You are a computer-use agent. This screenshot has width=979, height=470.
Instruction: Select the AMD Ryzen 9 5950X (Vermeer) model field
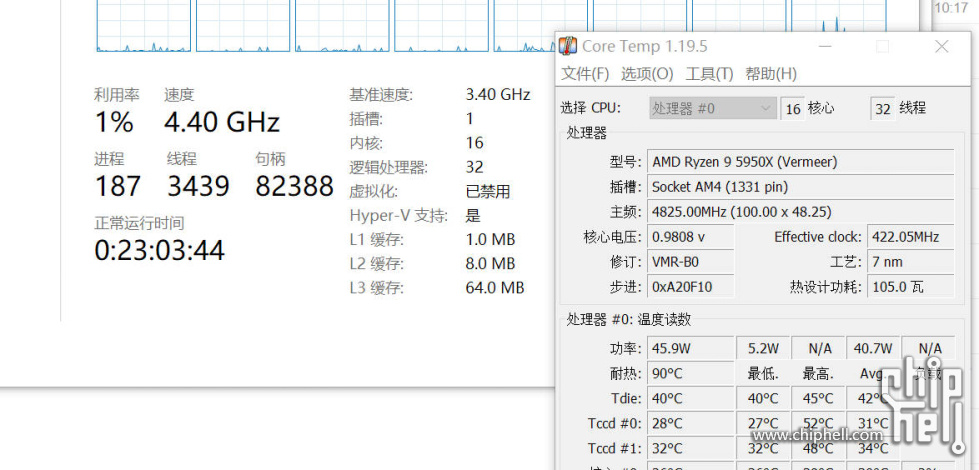tap(800, 162)
